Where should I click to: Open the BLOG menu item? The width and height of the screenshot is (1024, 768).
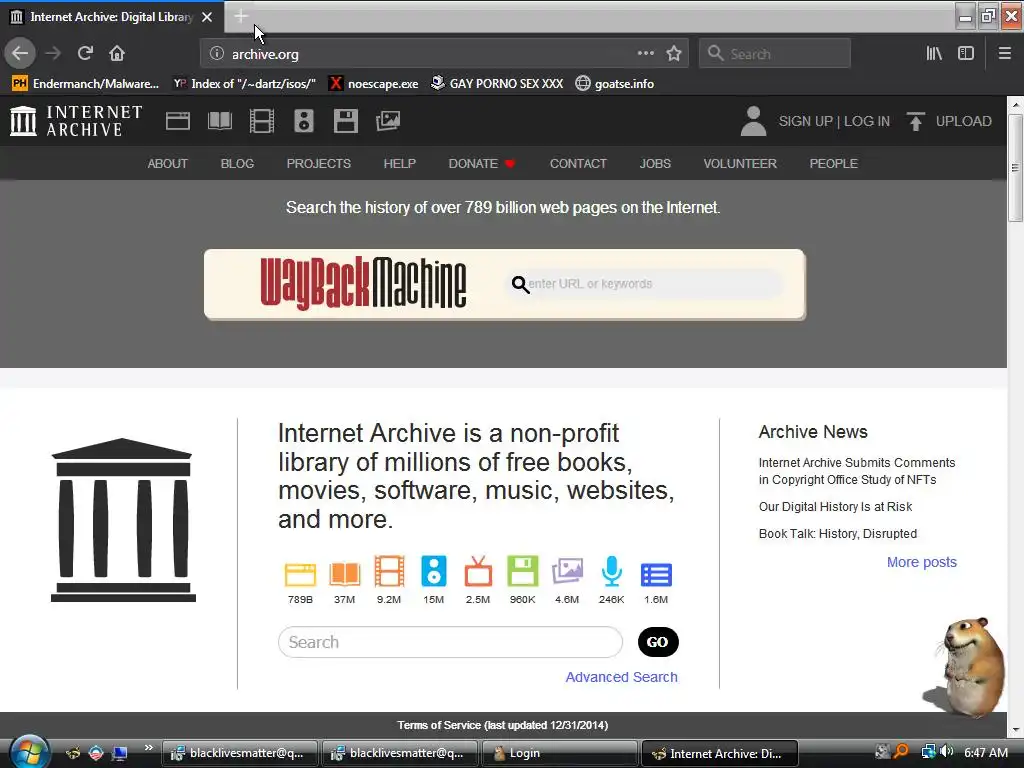(x=237, y=164)
